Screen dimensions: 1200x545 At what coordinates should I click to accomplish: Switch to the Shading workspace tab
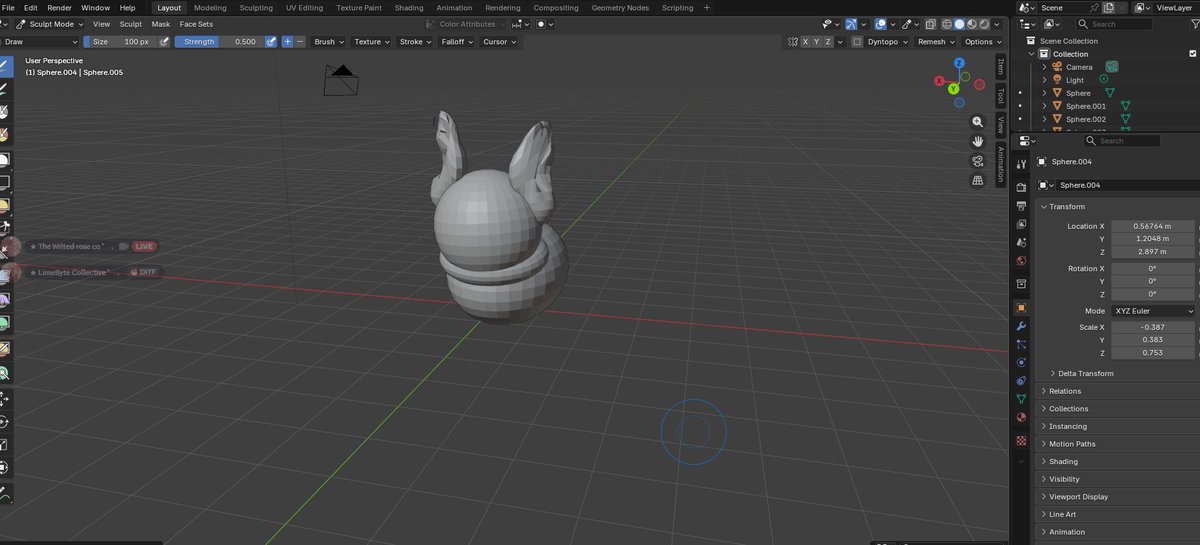click(409, 7)
